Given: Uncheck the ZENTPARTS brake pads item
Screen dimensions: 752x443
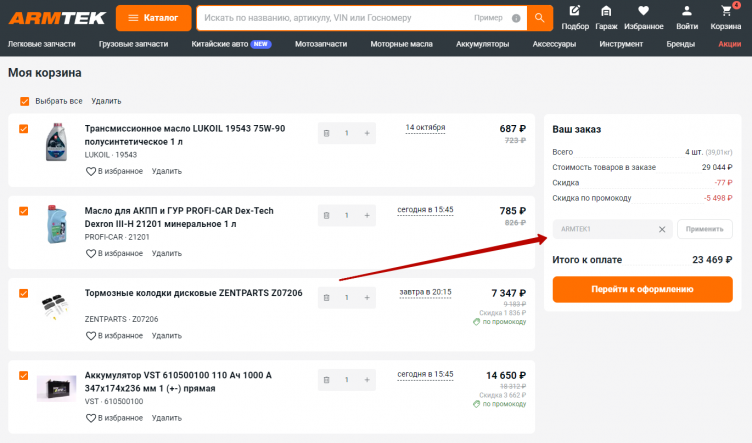Looking at the screenshot, I should [x=24, y=293].
